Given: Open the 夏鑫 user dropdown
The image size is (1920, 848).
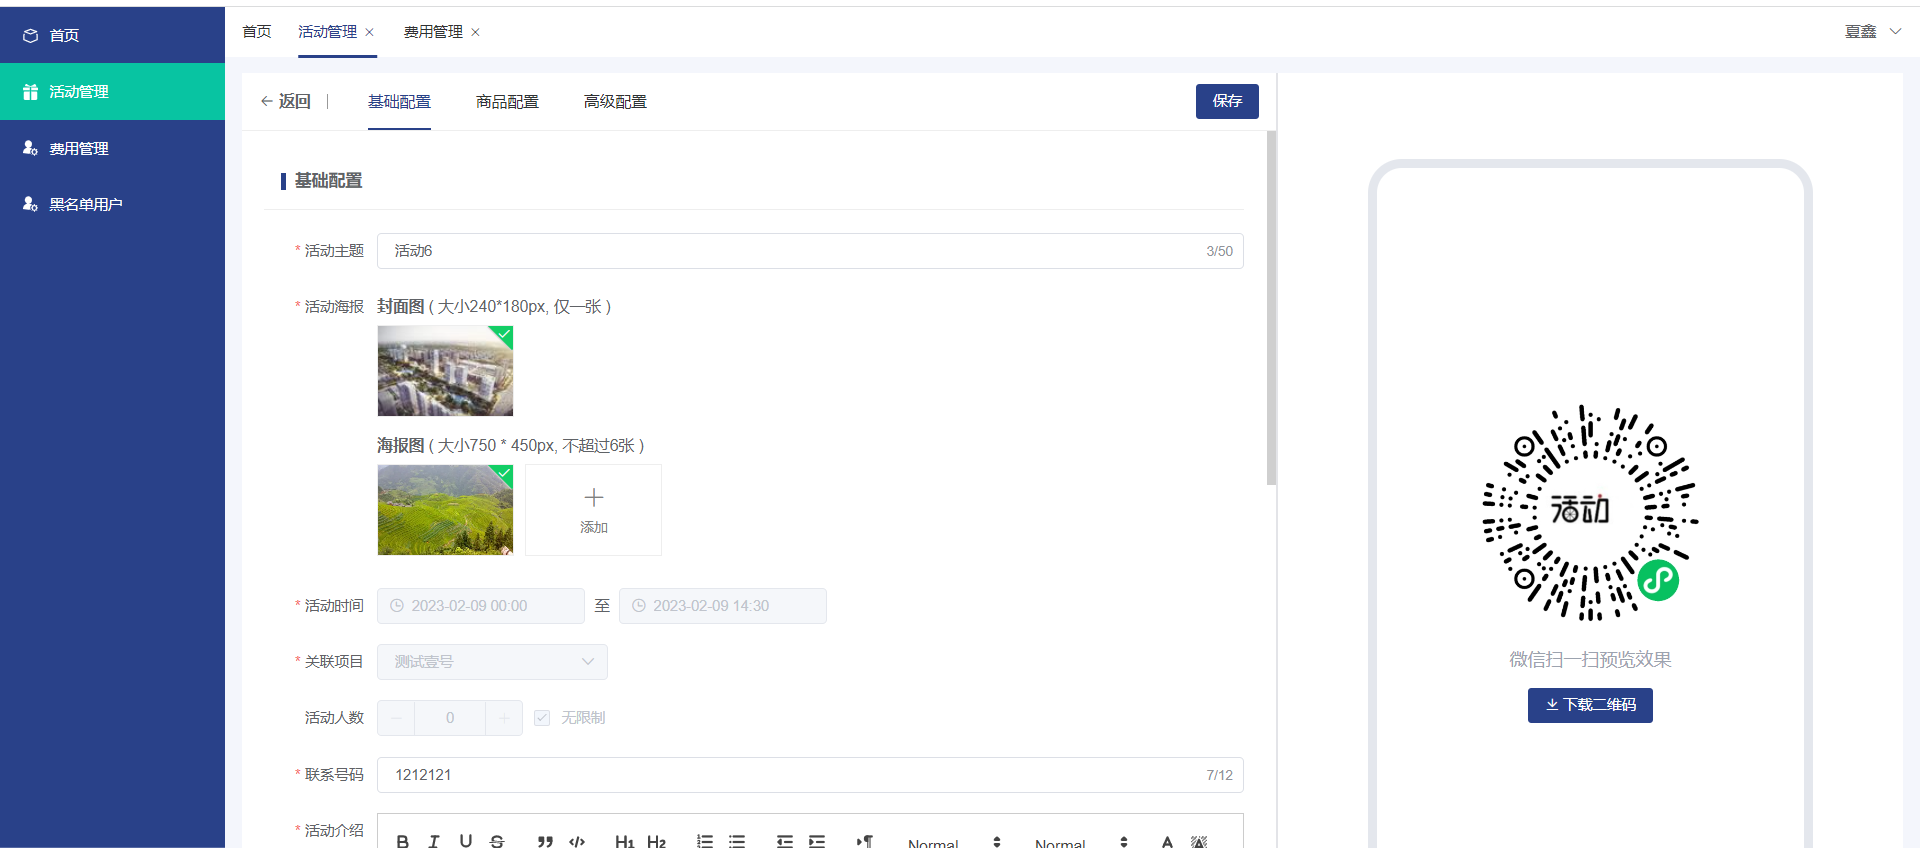Looking at the screenshot, I should 1873,31.
